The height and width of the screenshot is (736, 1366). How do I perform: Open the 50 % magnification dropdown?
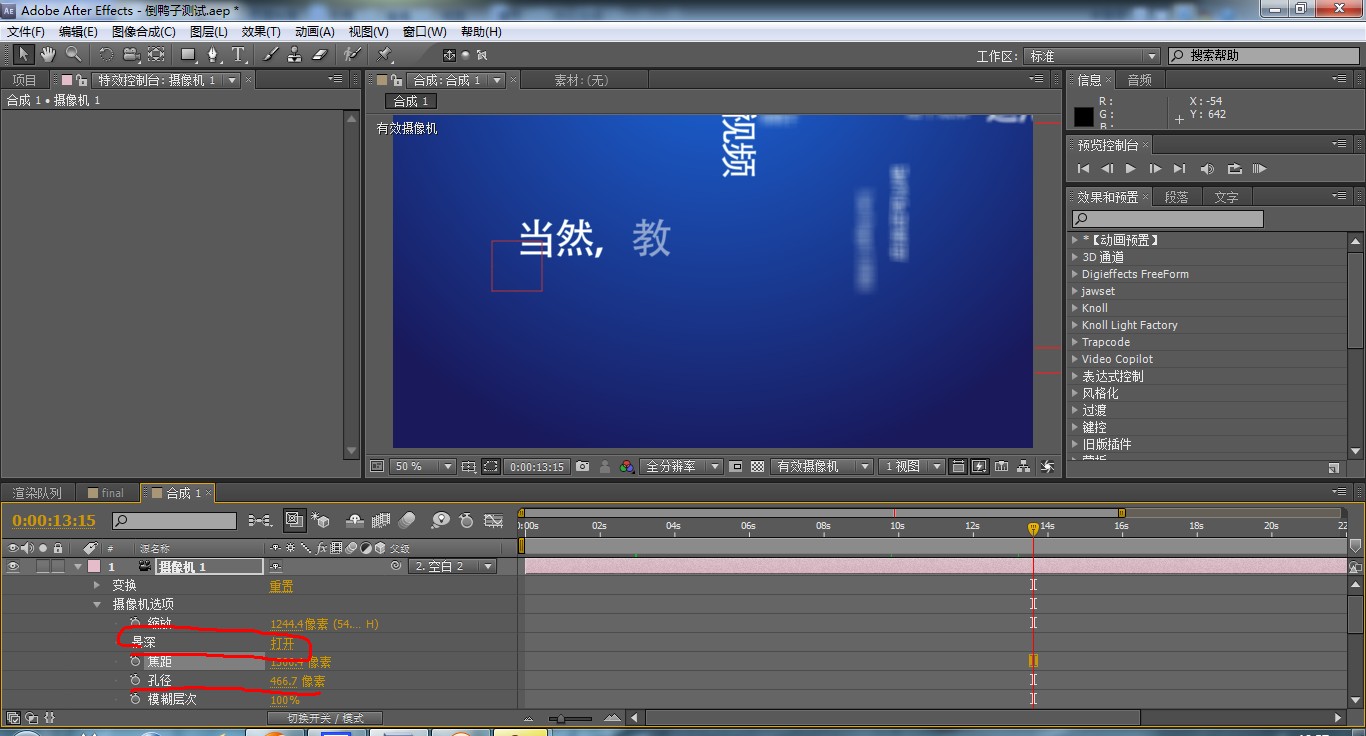coord(423,466)
